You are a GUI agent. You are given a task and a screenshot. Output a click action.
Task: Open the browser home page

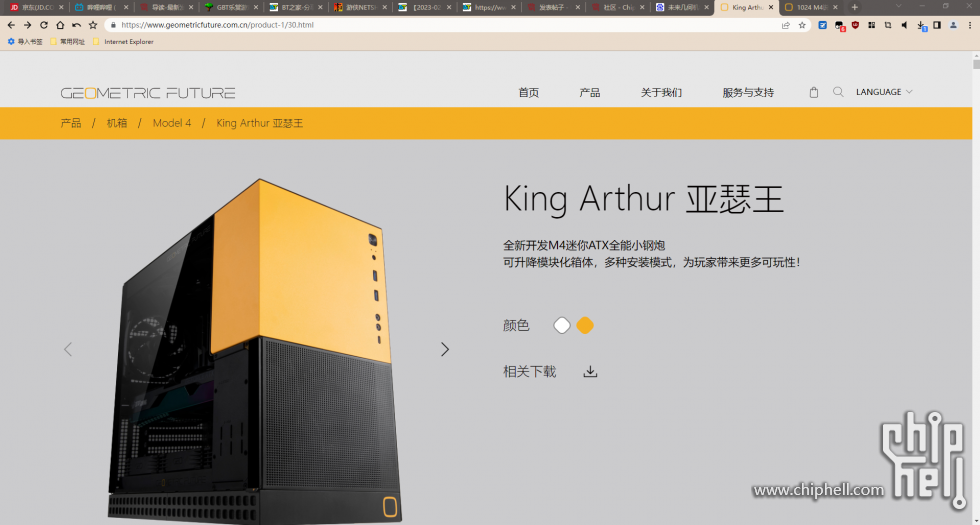[60, 25]
